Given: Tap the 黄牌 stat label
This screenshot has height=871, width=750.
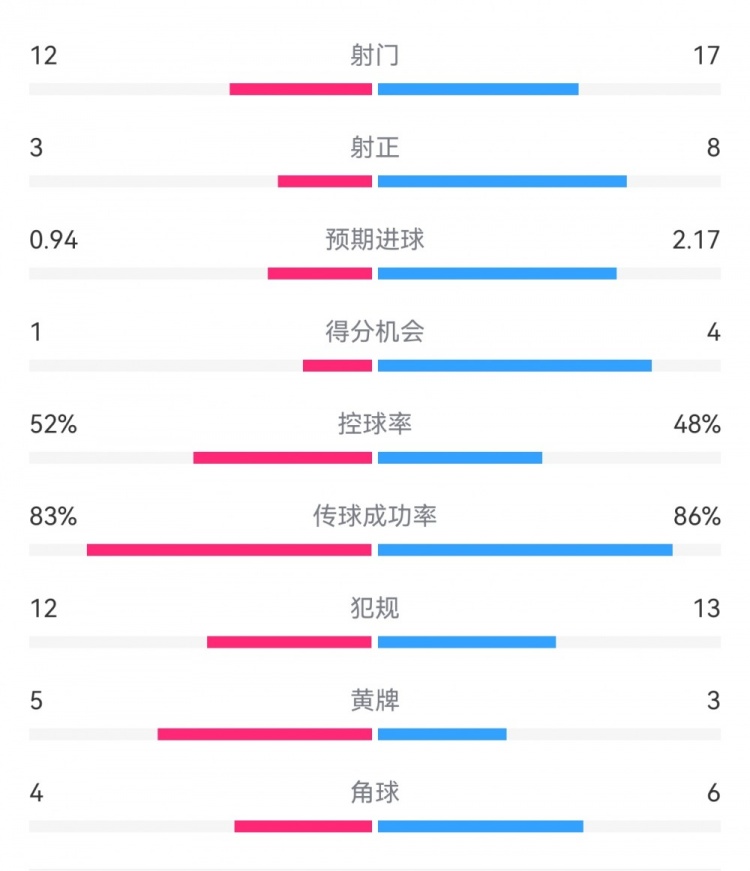Looking at the screenshot, I should point(375,700).
